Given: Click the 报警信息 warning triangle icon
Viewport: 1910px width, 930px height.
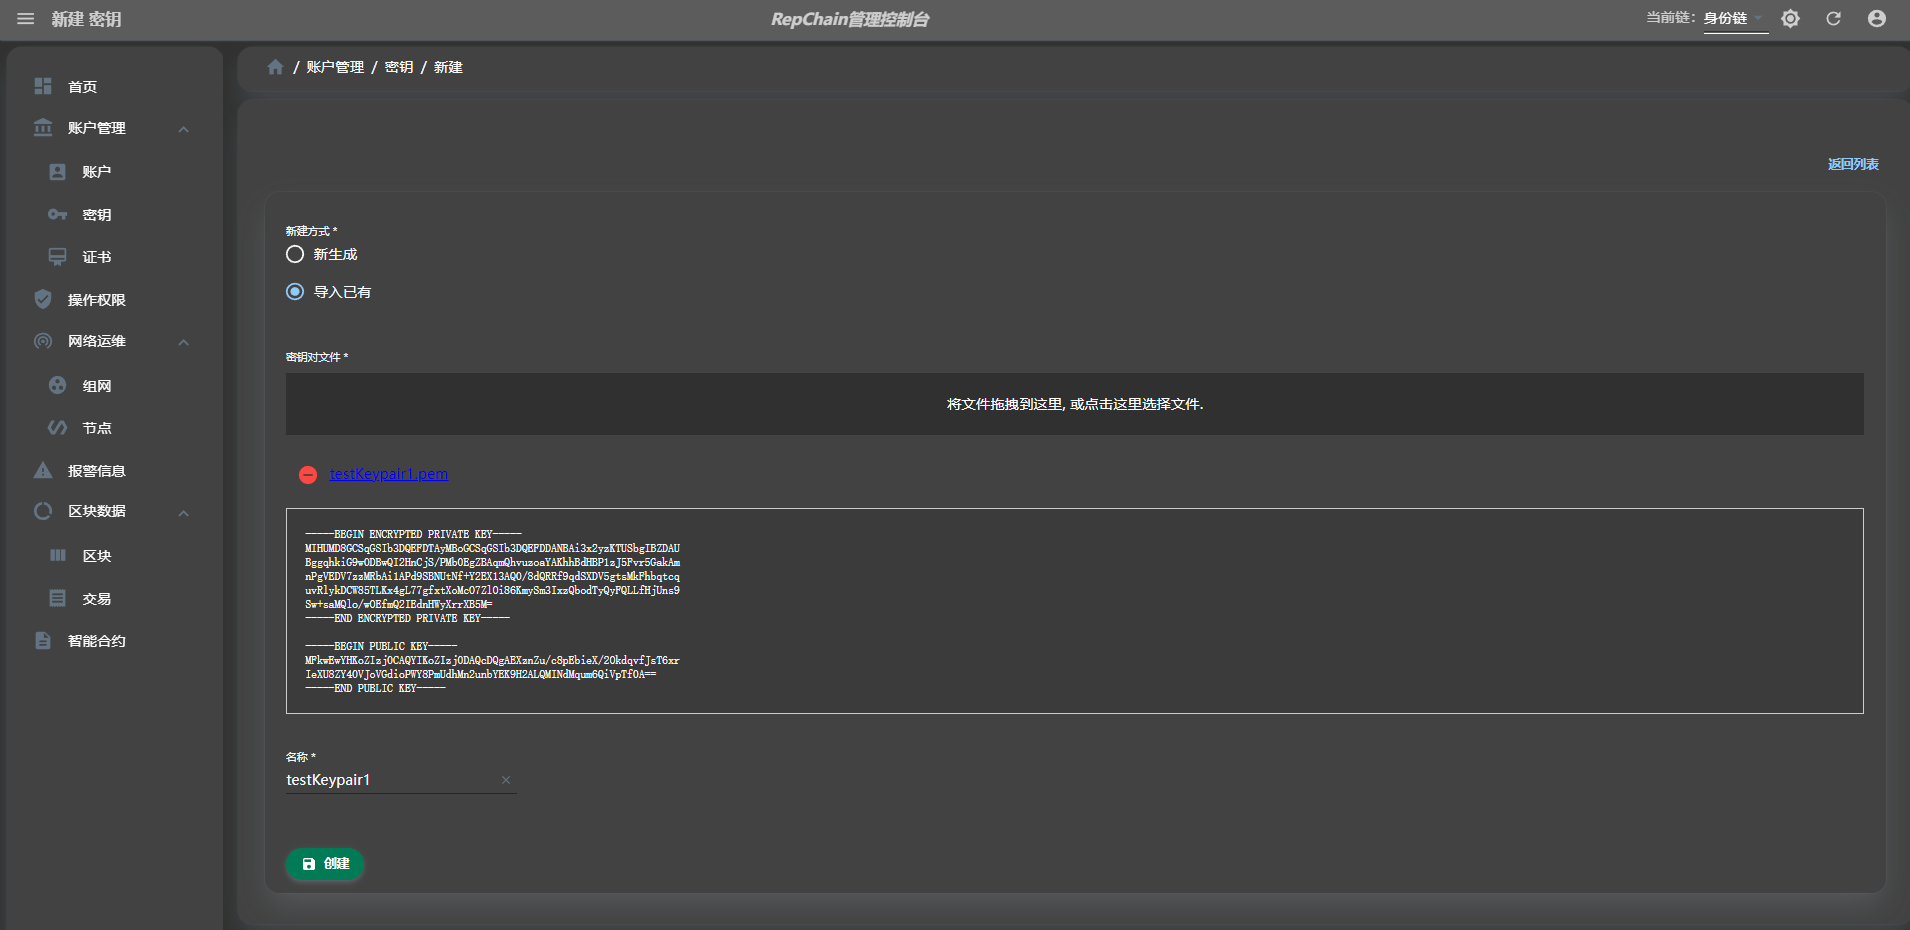Looking at the screenshot, I should pos(43,470).
